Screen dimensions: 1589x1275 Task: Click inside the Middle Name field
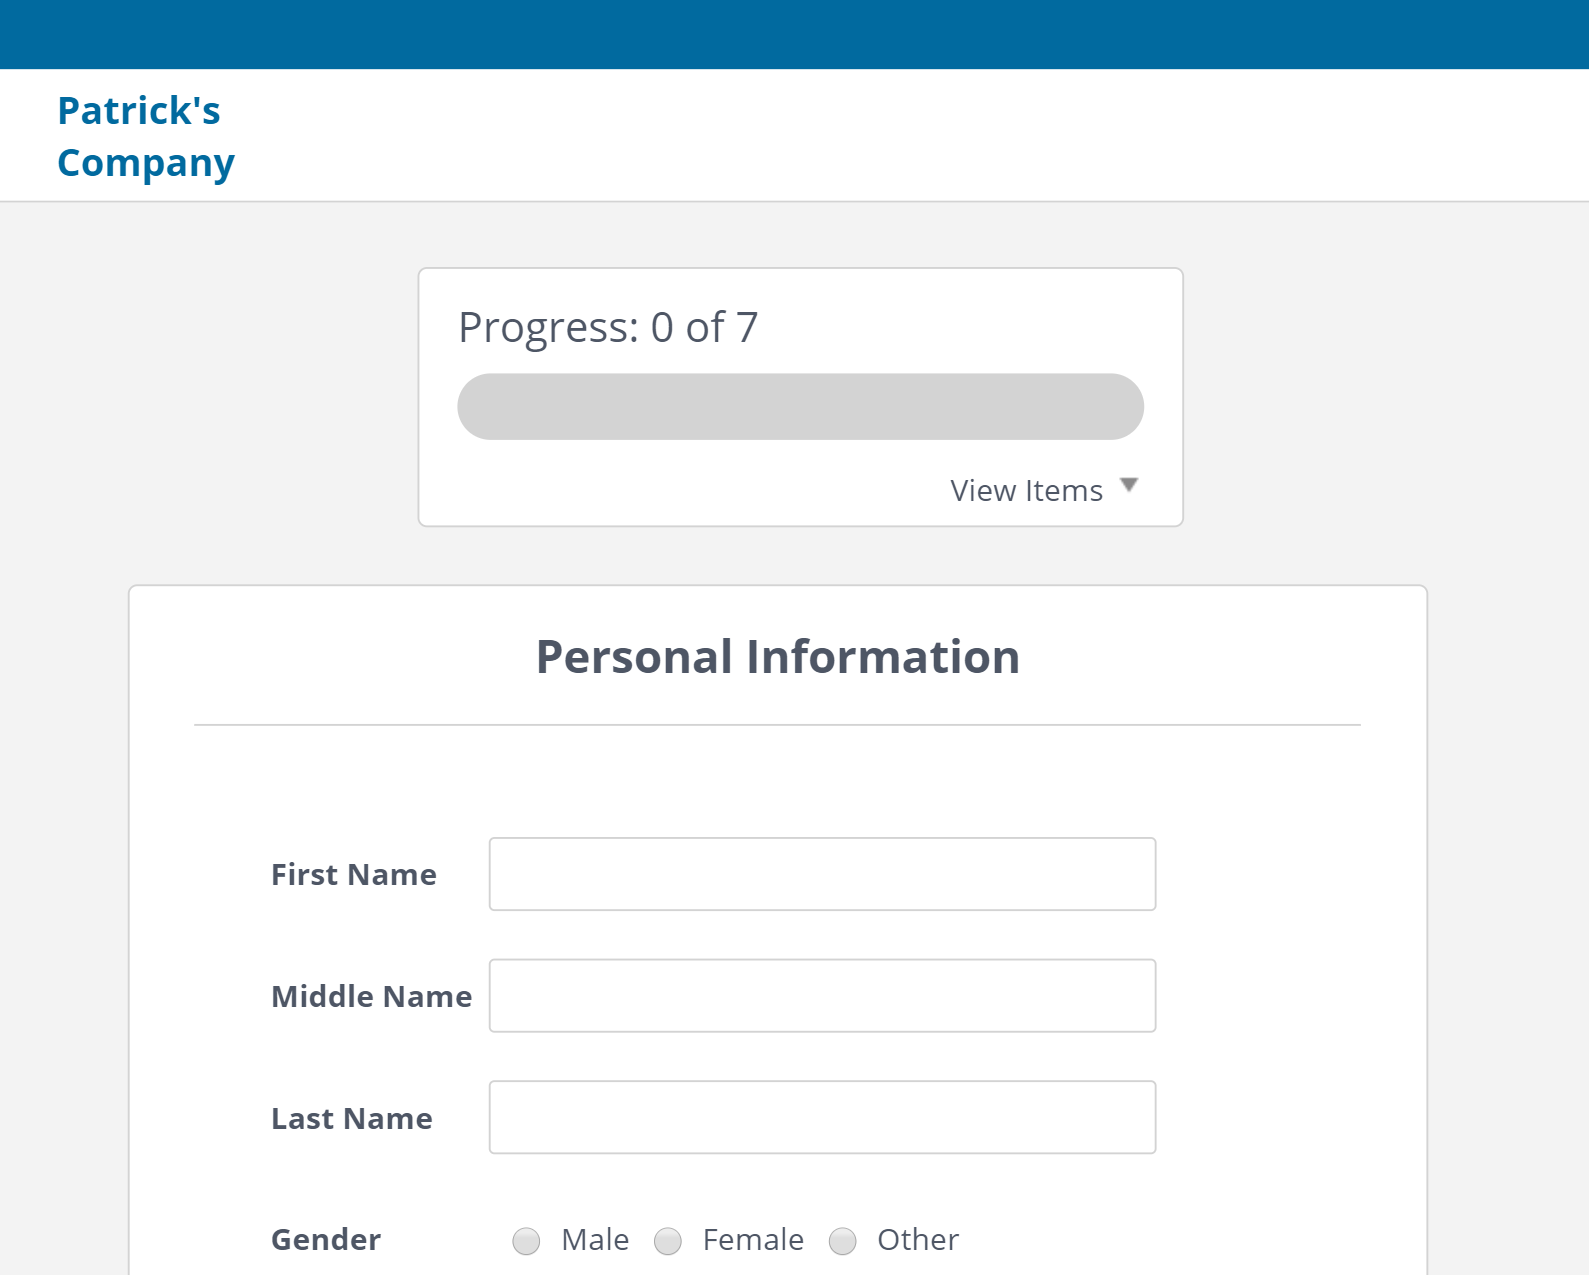point(821,995)
